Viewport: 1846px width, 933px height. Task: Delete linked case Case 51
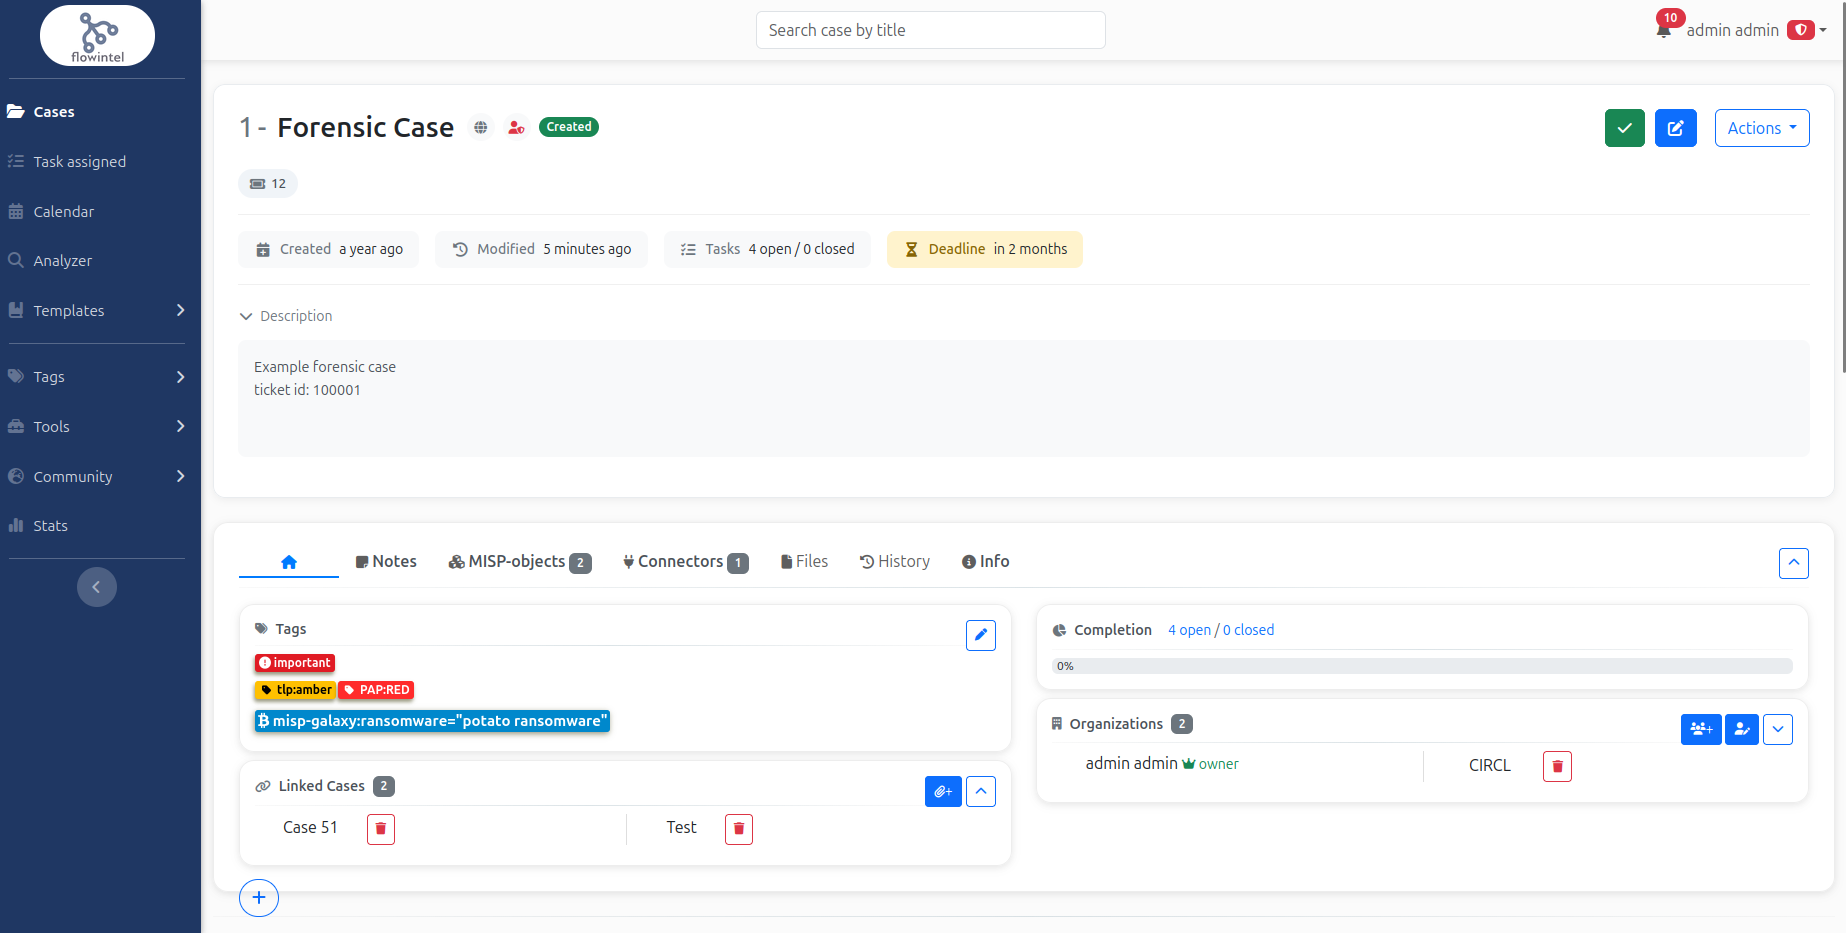click(x=380, y=829)
